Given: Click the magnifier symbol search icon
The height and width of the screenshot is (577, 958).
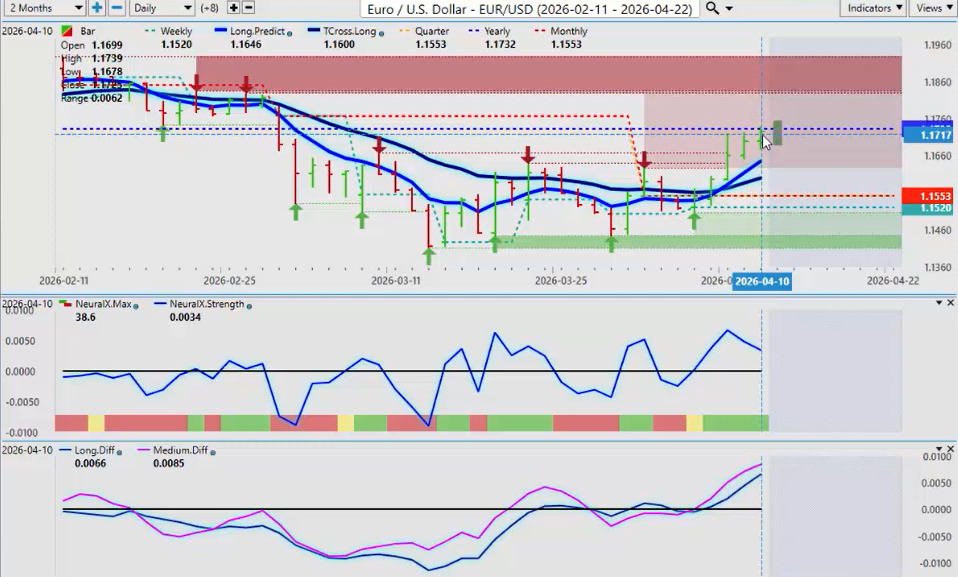Looking at the screenshot, I should pyautogui.click(x=712, y=8).
